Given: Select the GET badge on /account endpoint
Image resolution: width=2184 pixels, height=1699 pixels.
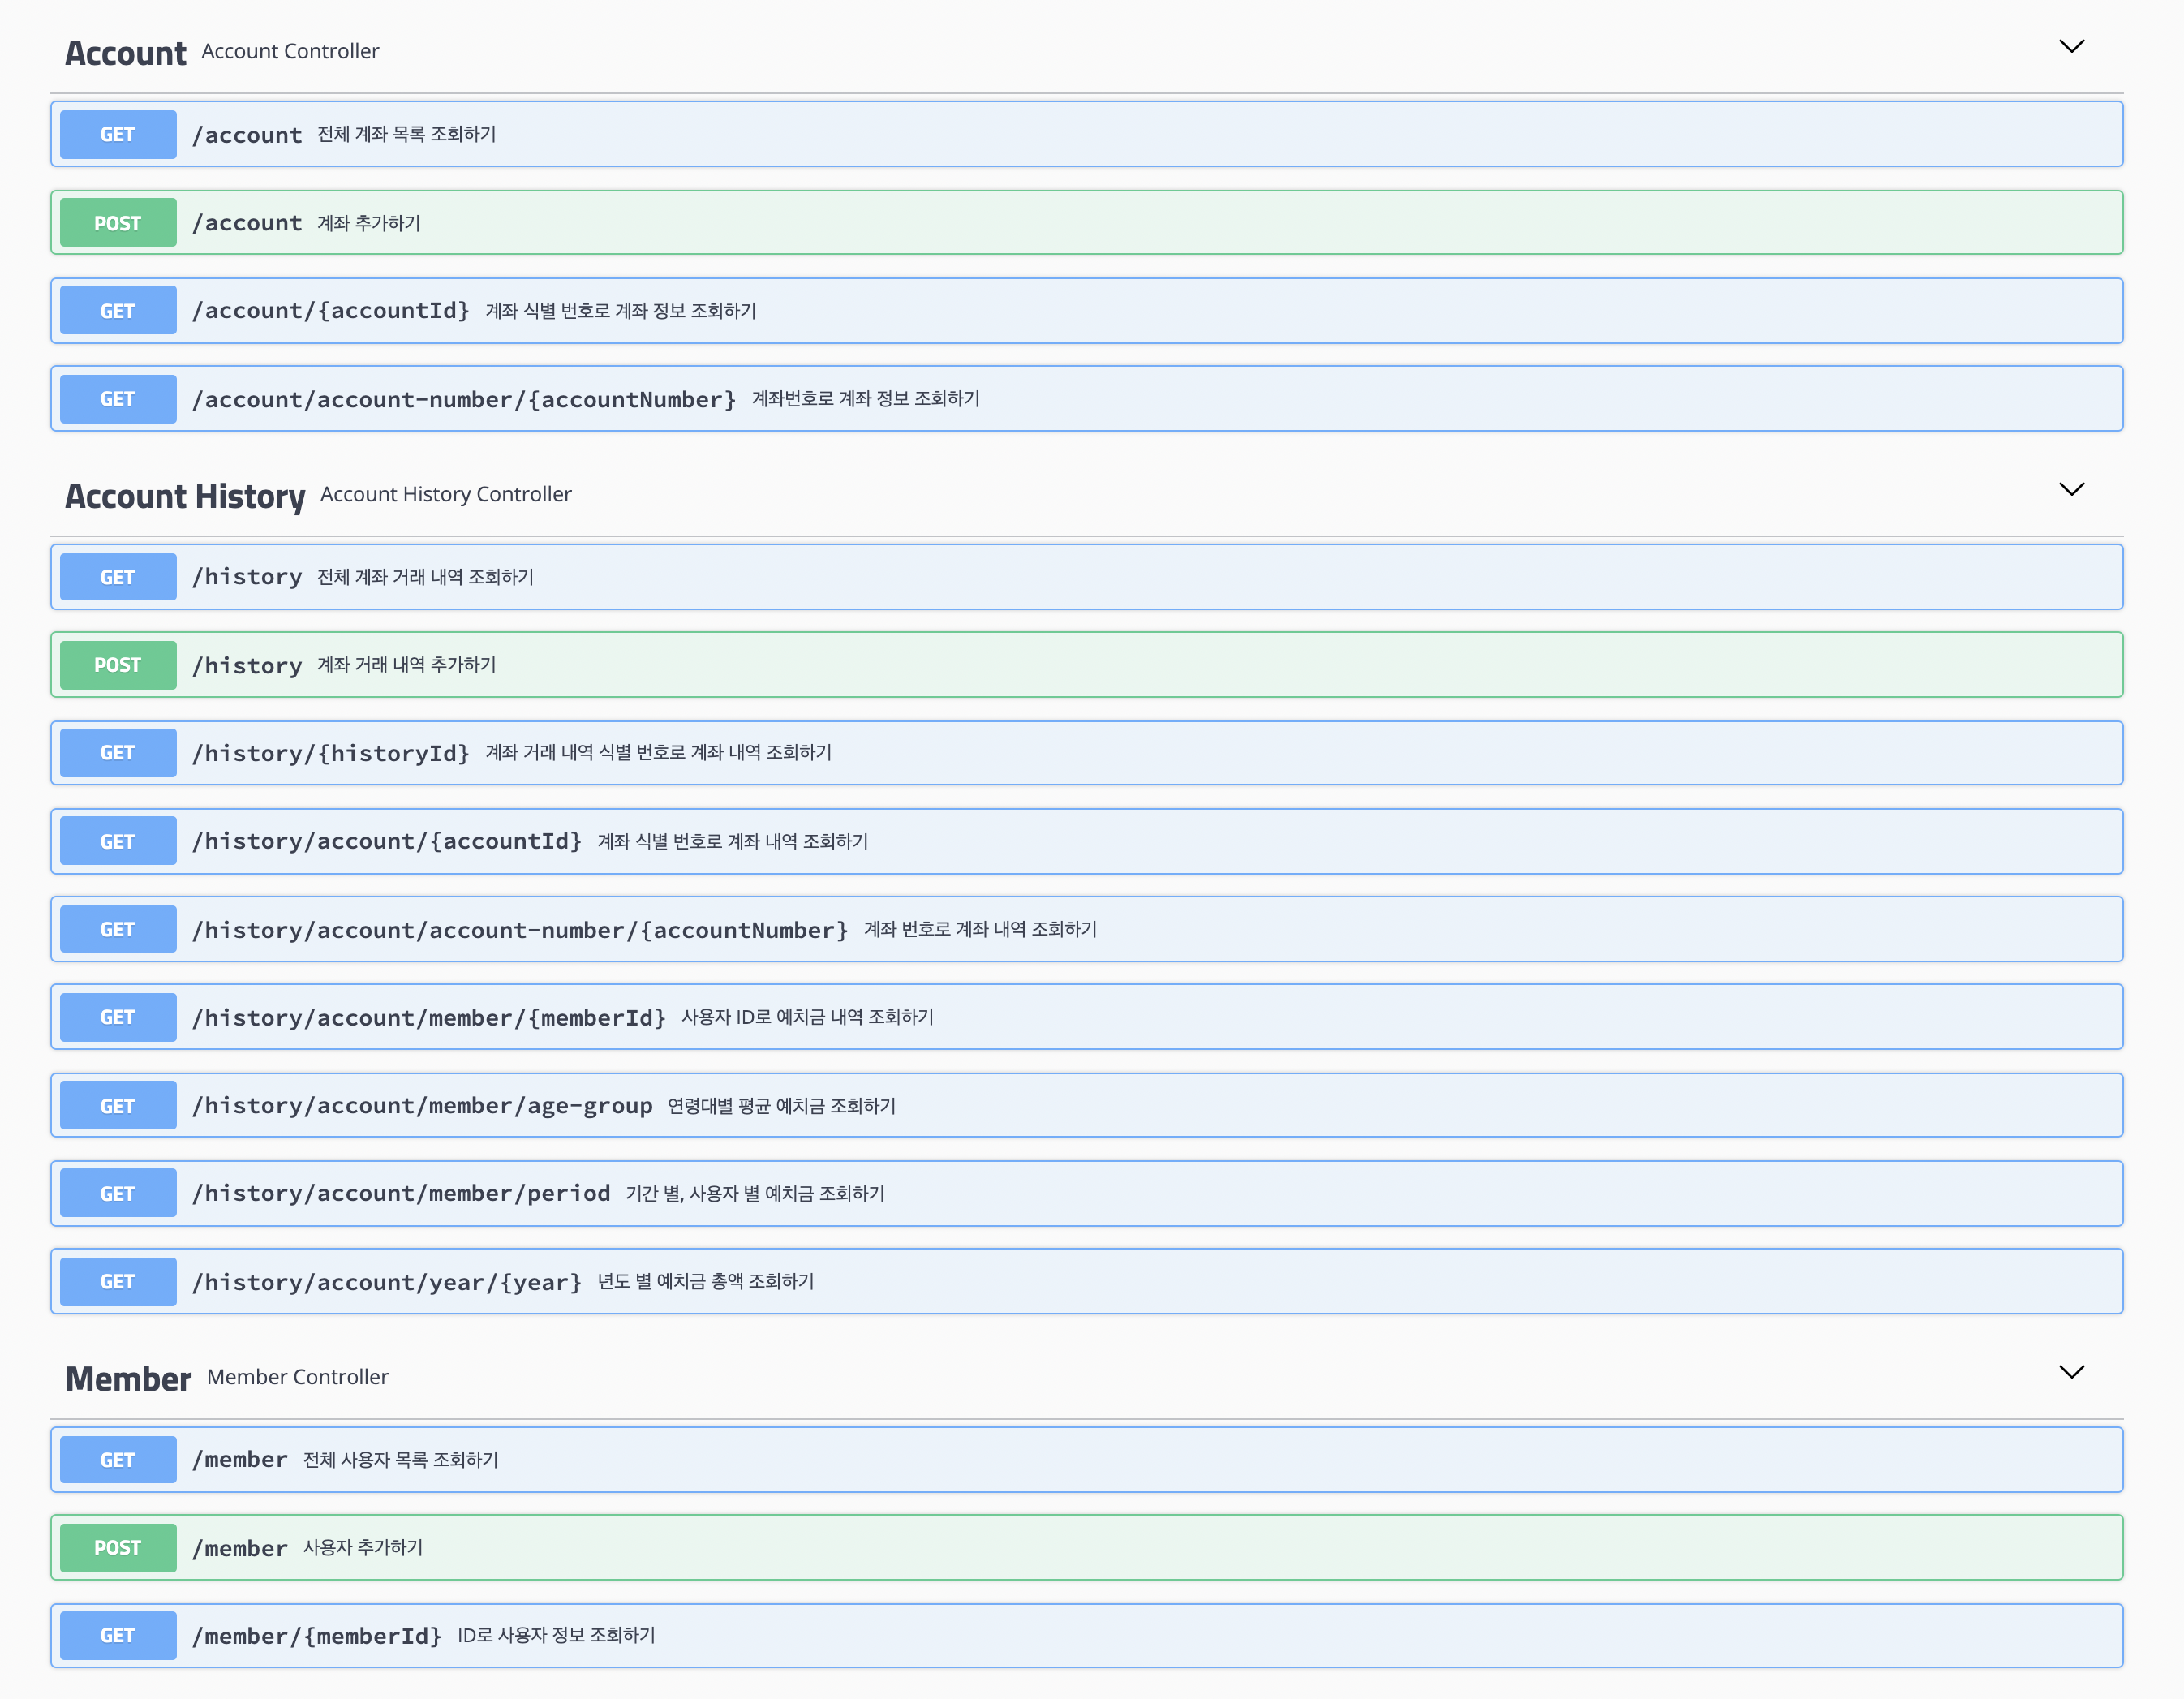Looking at the screenshot, I should (x=117, y=133).
